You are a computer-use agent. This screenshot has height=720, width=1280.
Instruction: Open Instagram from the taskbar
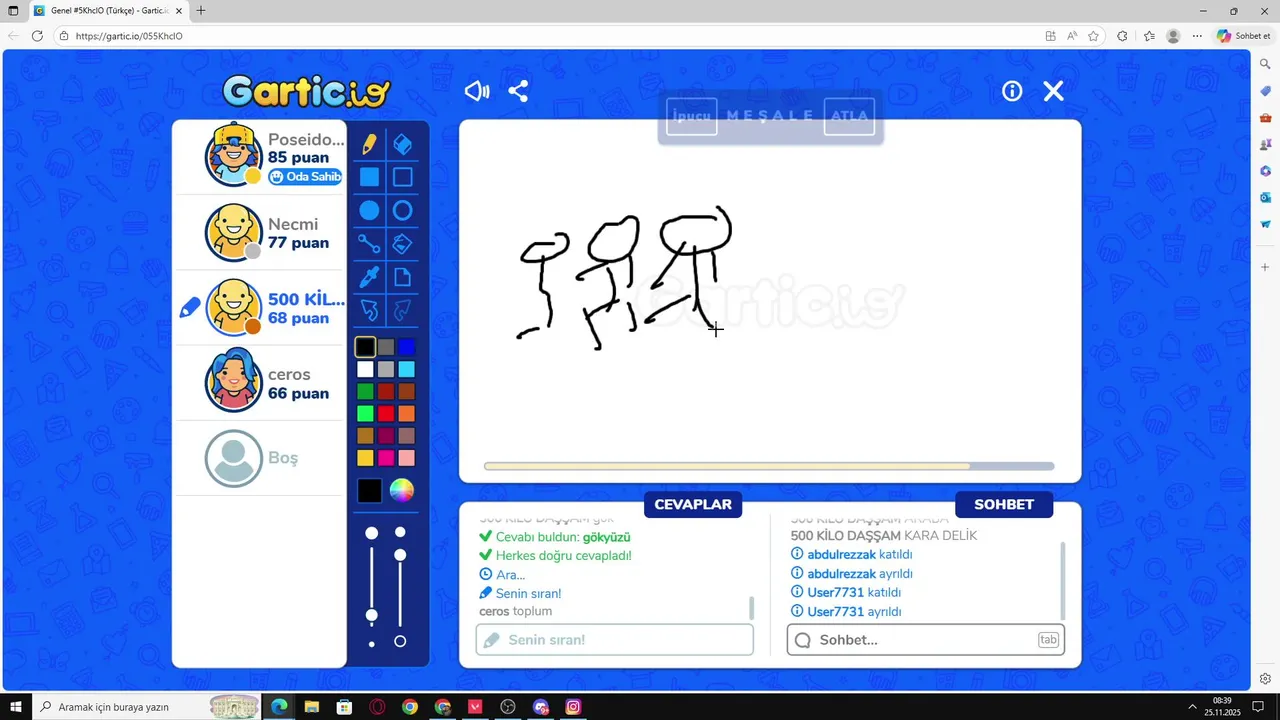click(x=573, y=707)
